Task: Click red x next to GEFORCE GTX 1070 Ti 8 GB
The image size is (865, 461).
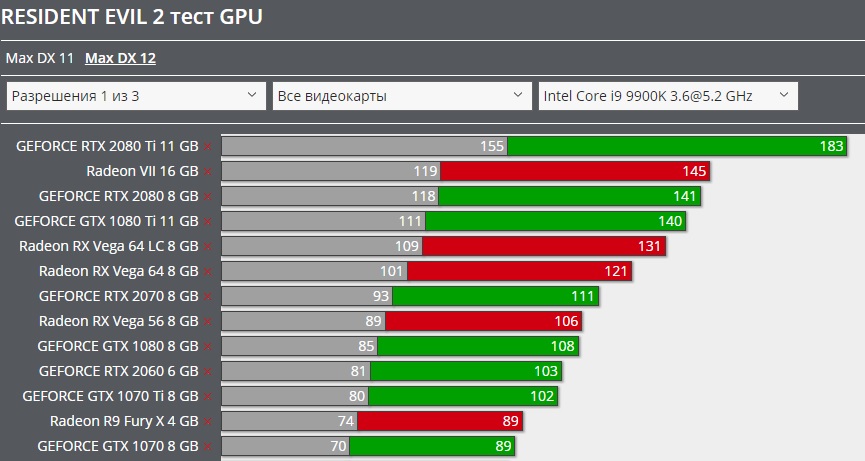Action: click(x=207, y=396)
